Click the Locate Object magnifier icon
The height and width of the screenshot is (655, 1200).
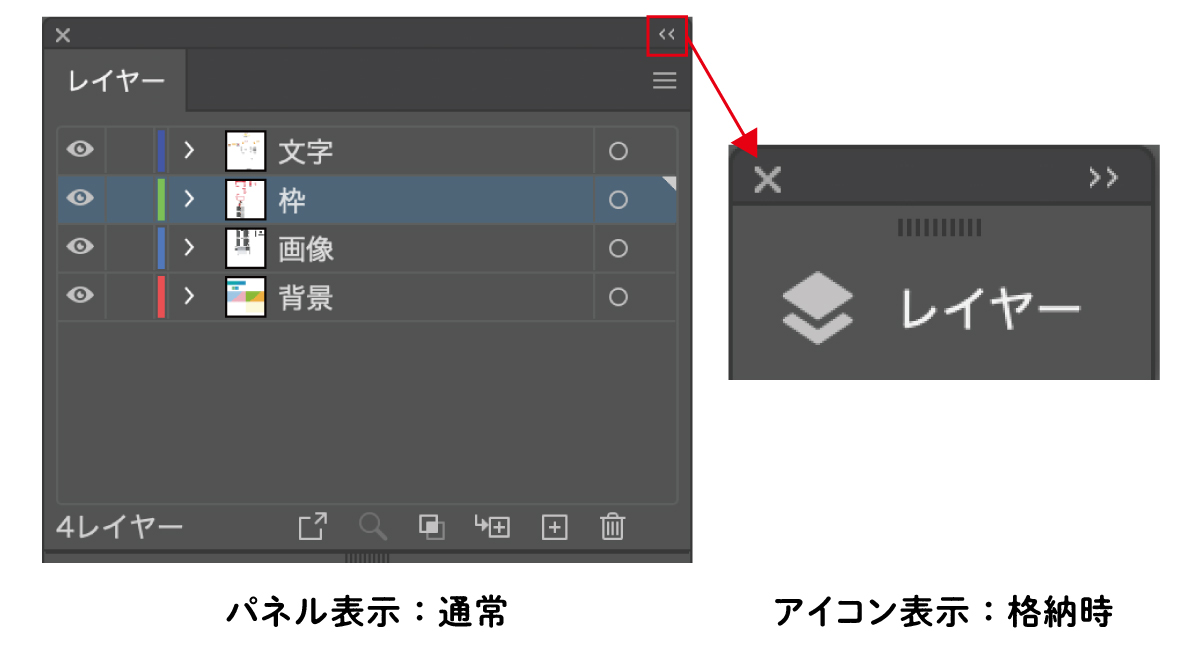(372, 526)
